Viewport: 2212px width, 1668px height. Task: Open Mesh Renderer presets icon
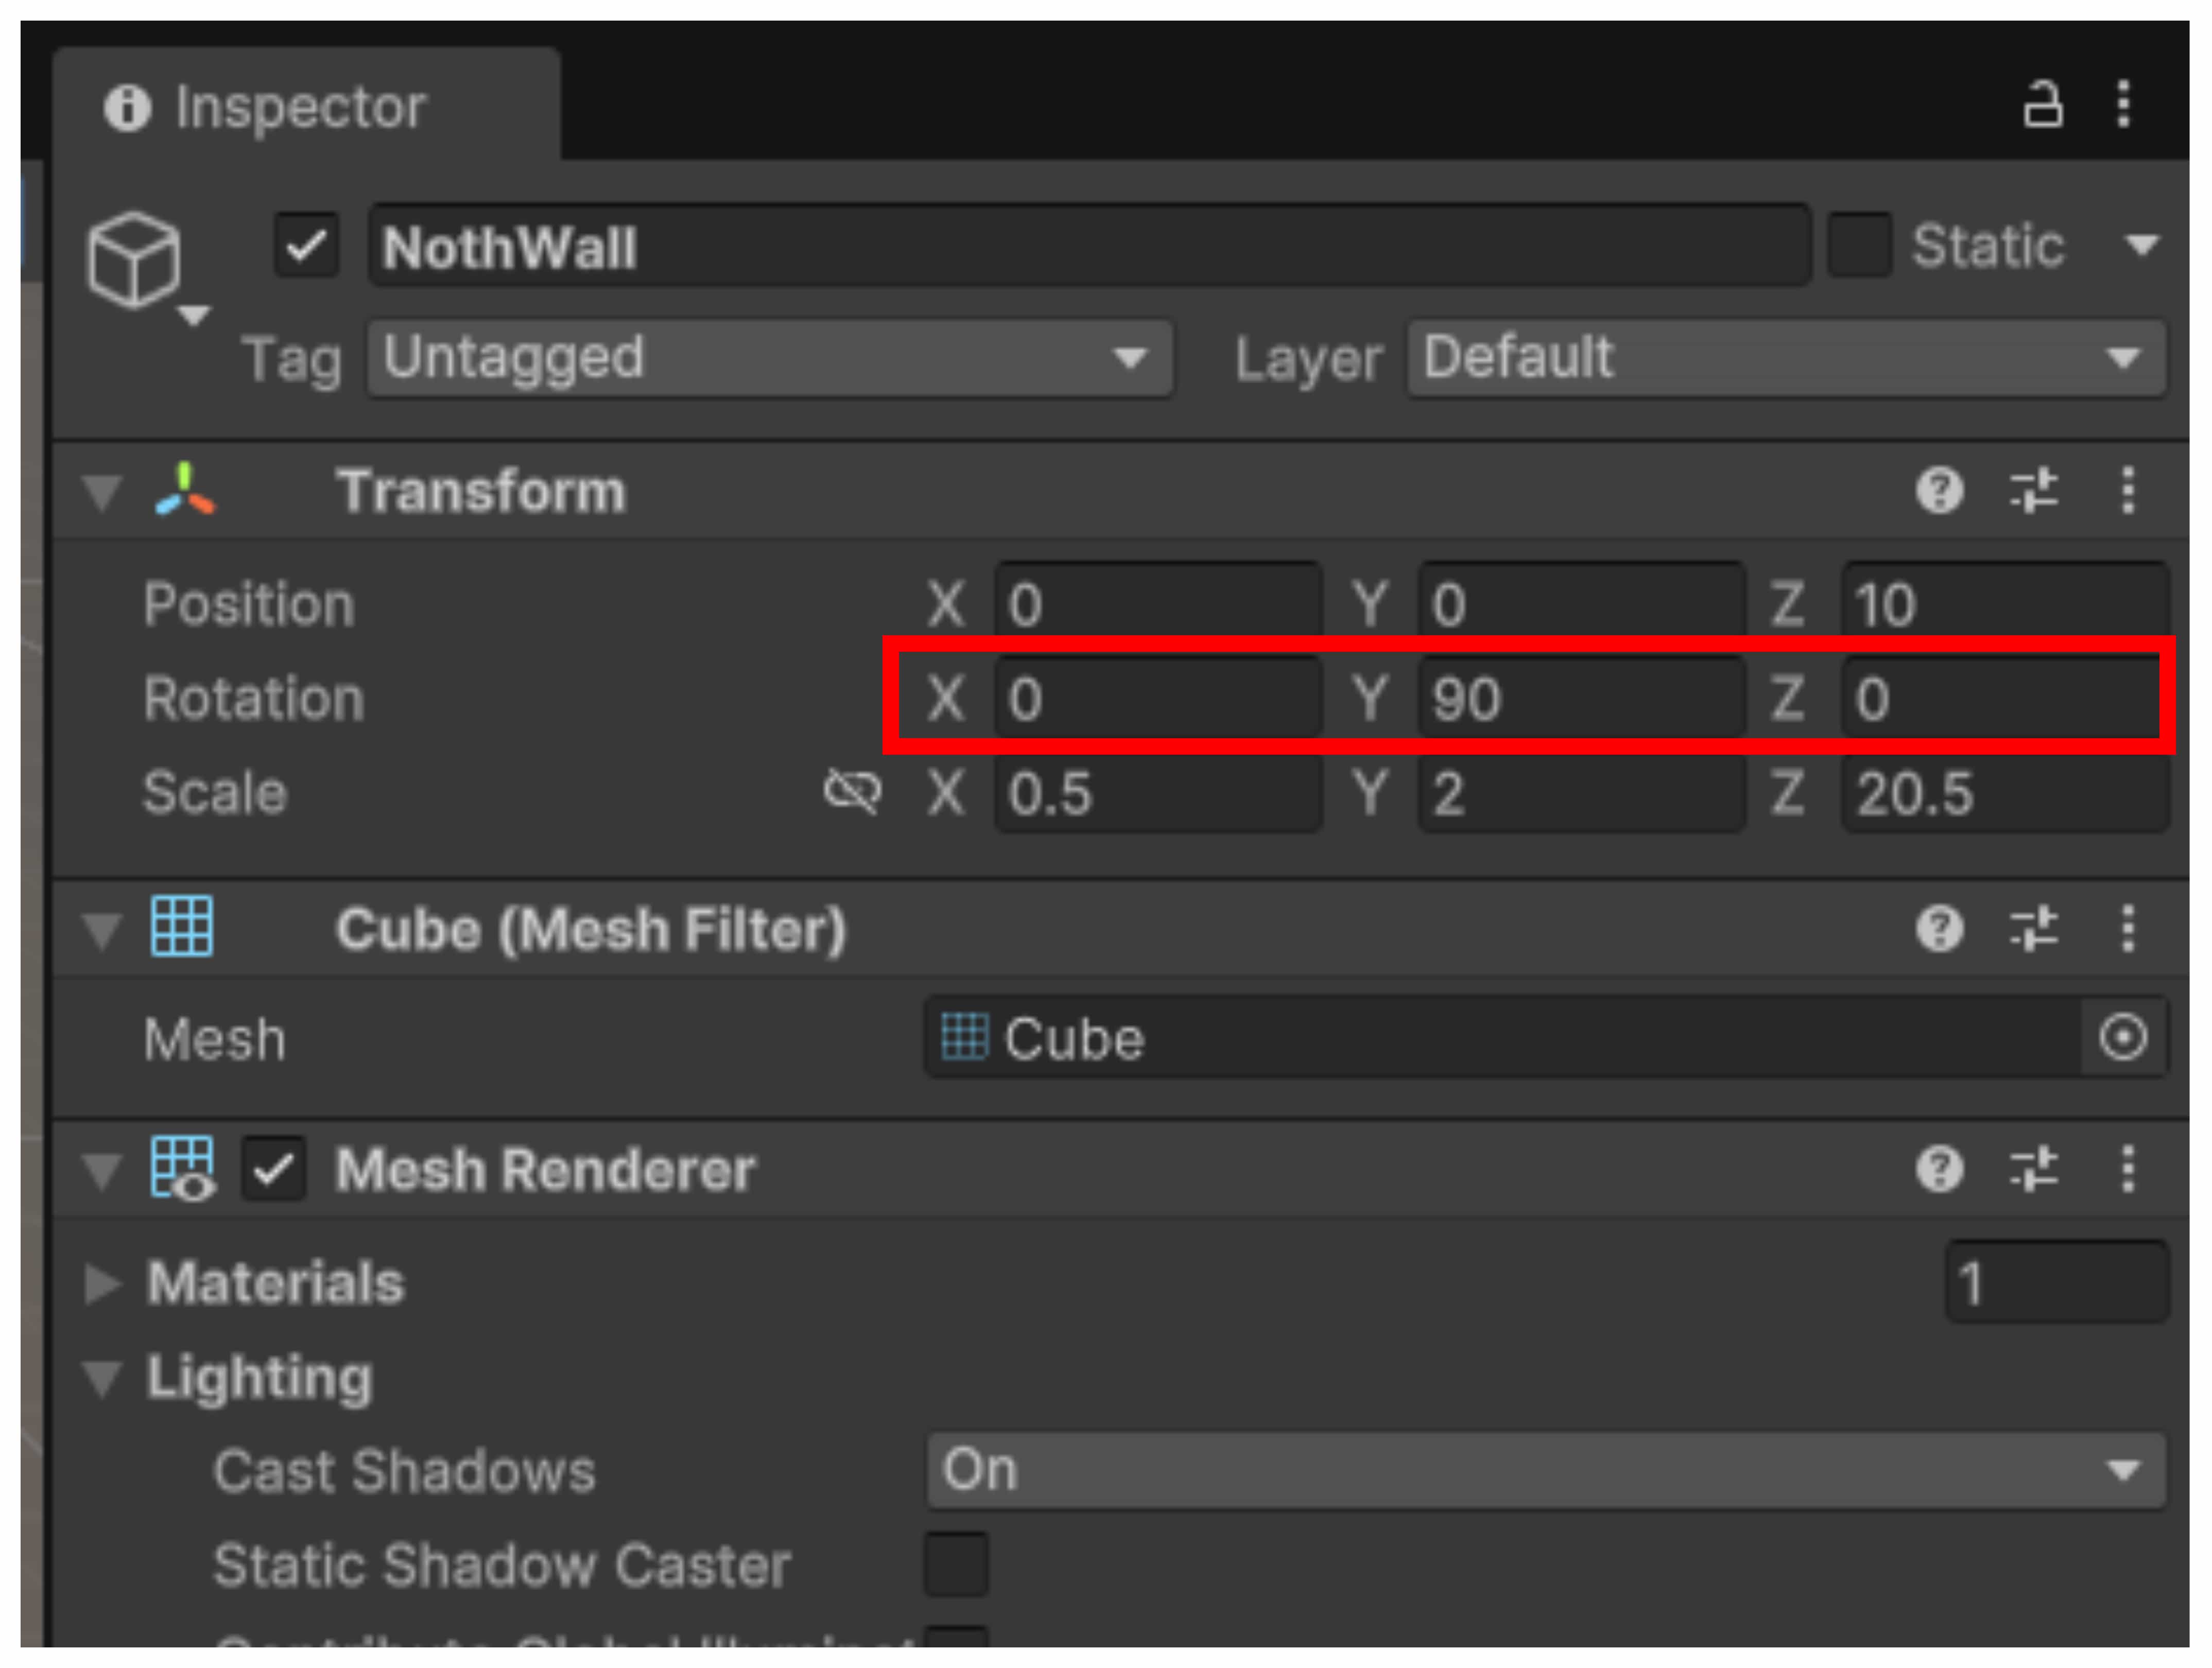pyautogui.click(x=2034, y=1169)
